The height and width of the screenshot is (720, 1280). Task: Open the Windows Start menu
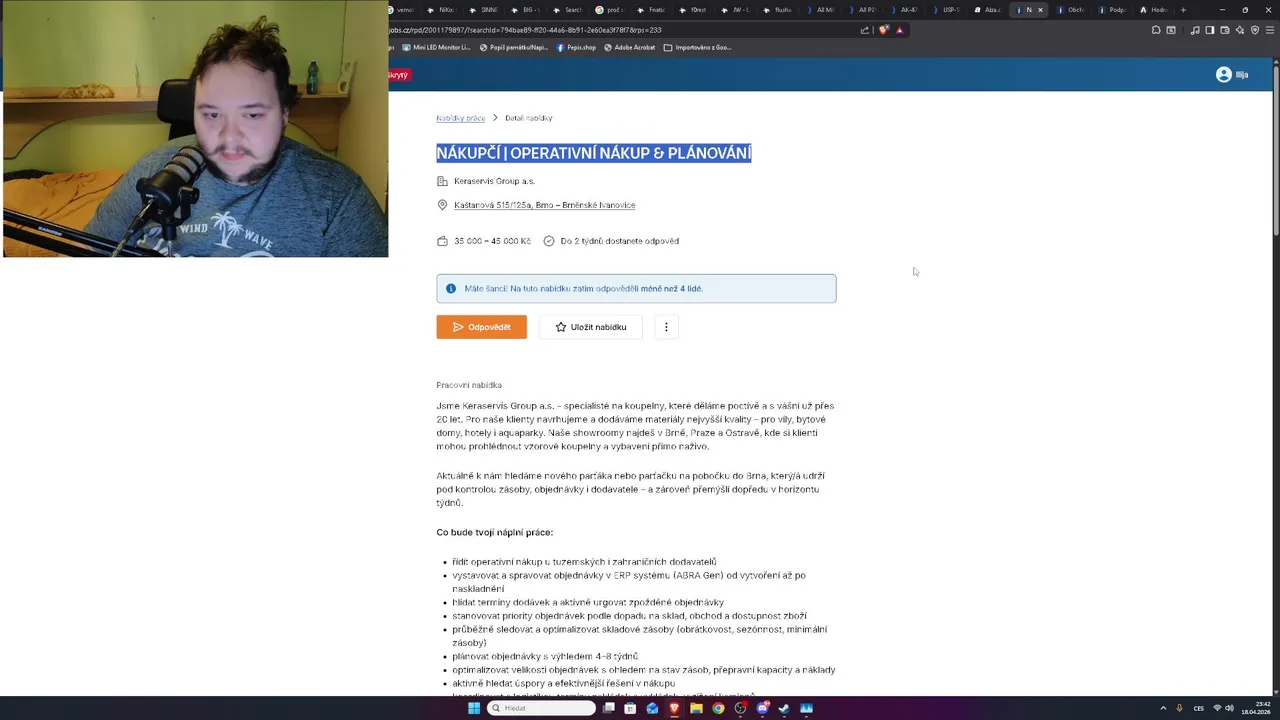(474, 708)
